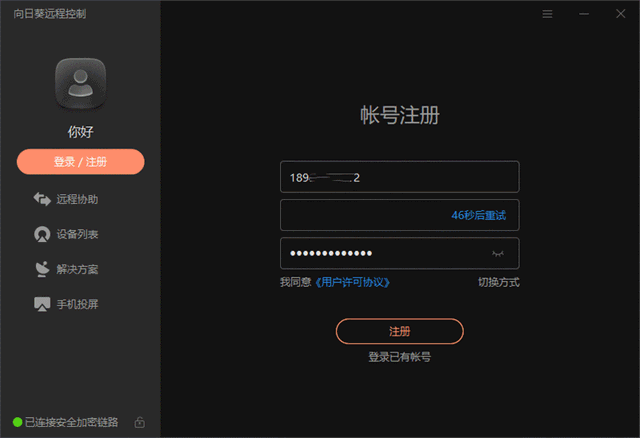
Task: Click the 向日葵远程控制 title text
Action: (x=49, y=14)
